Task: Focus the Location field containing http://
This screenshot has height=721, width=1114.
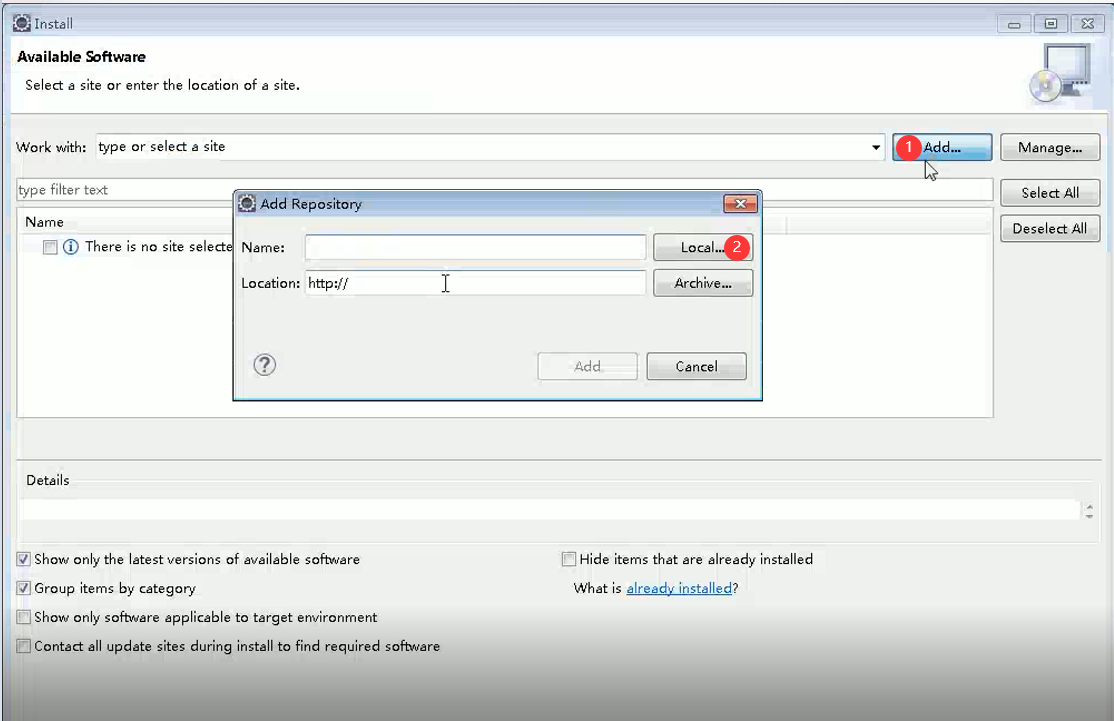Action: (x=475, y=283)
